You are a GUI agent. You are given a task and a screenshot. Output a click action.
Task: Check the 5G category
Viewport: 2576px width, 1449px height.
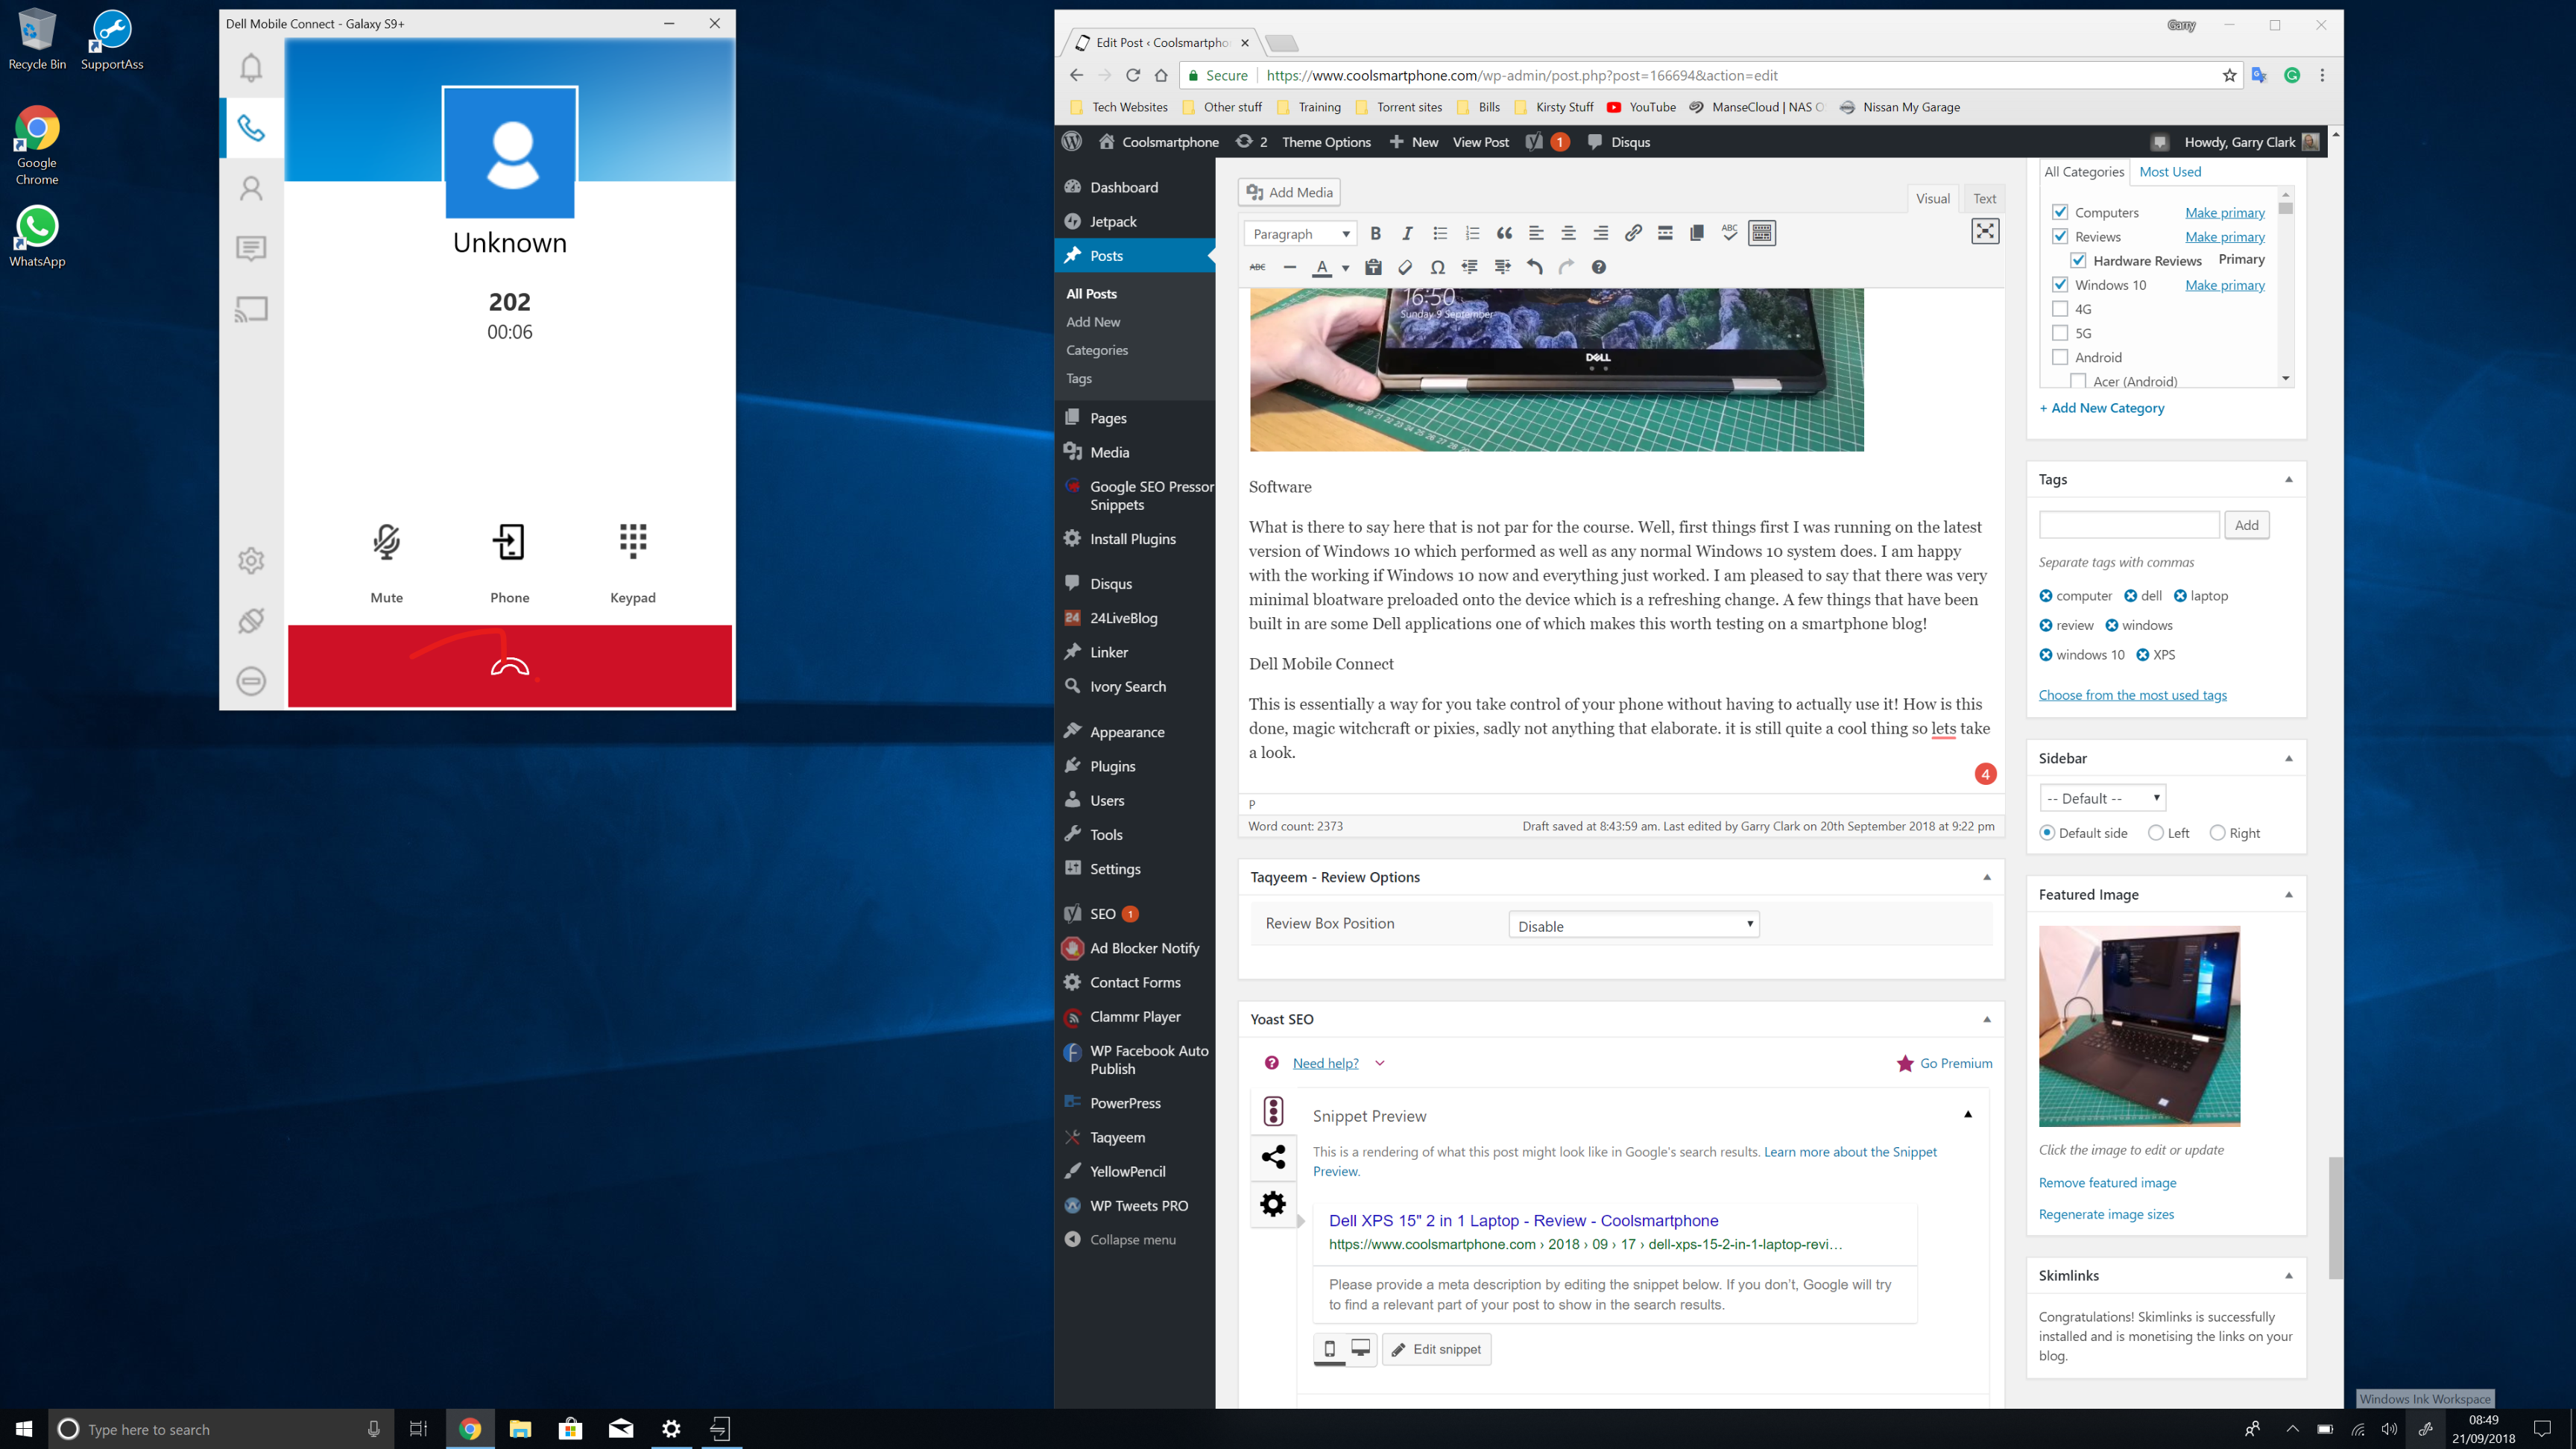click(2060, 333)
